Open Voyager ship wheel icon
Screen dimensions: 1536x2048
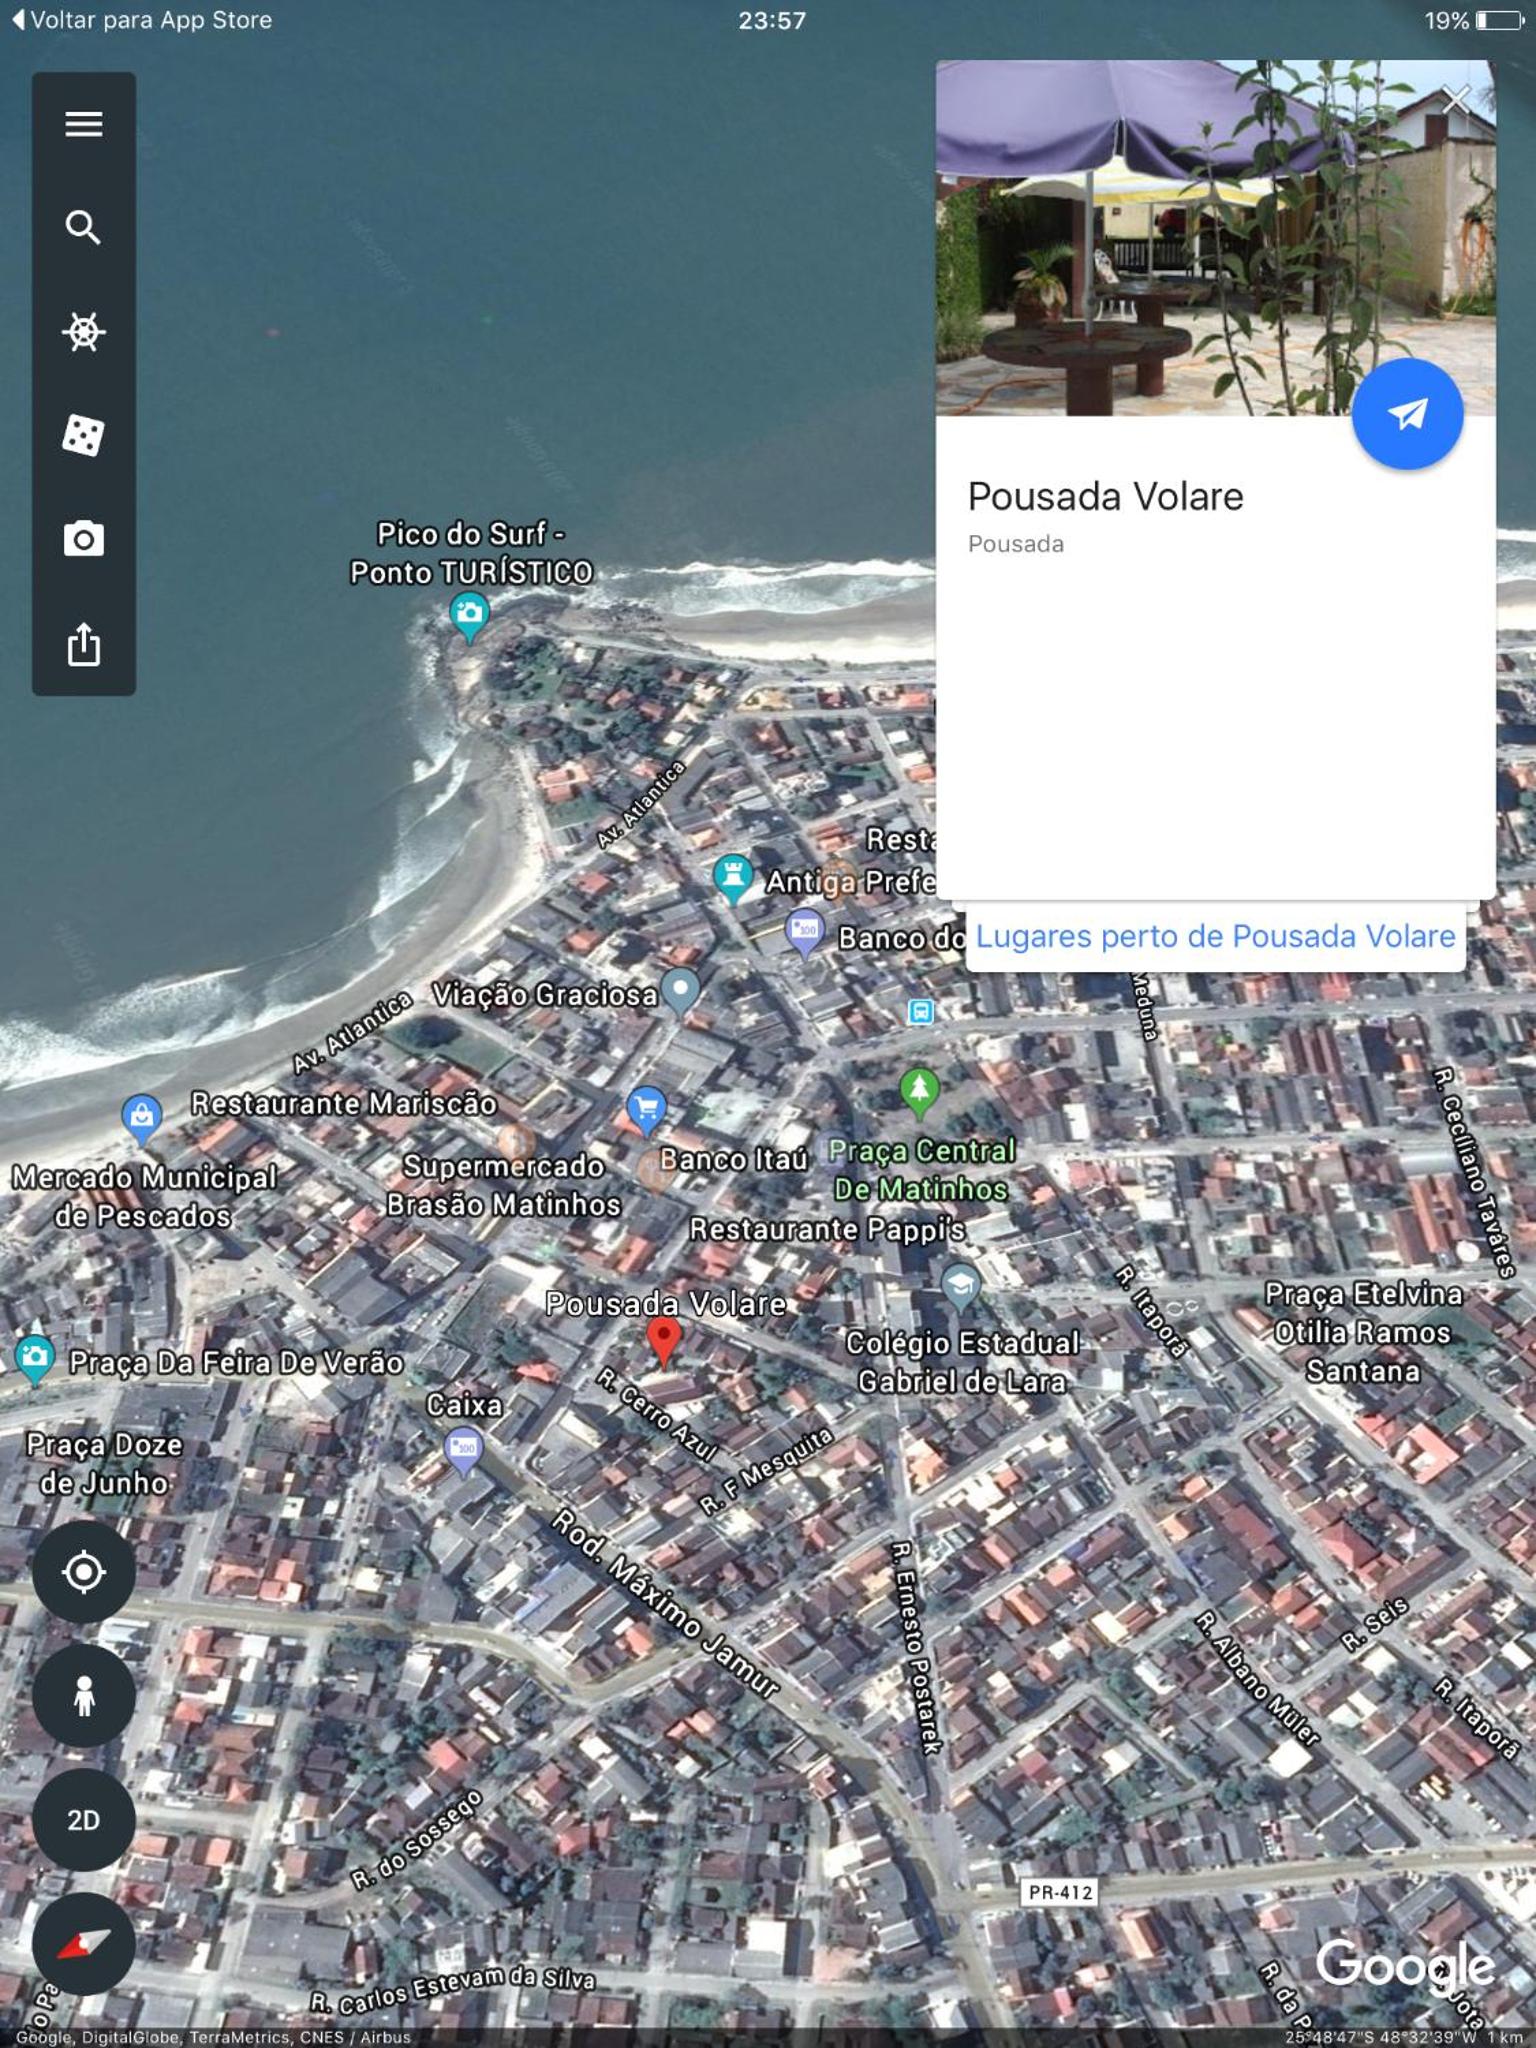click(84, 332)
